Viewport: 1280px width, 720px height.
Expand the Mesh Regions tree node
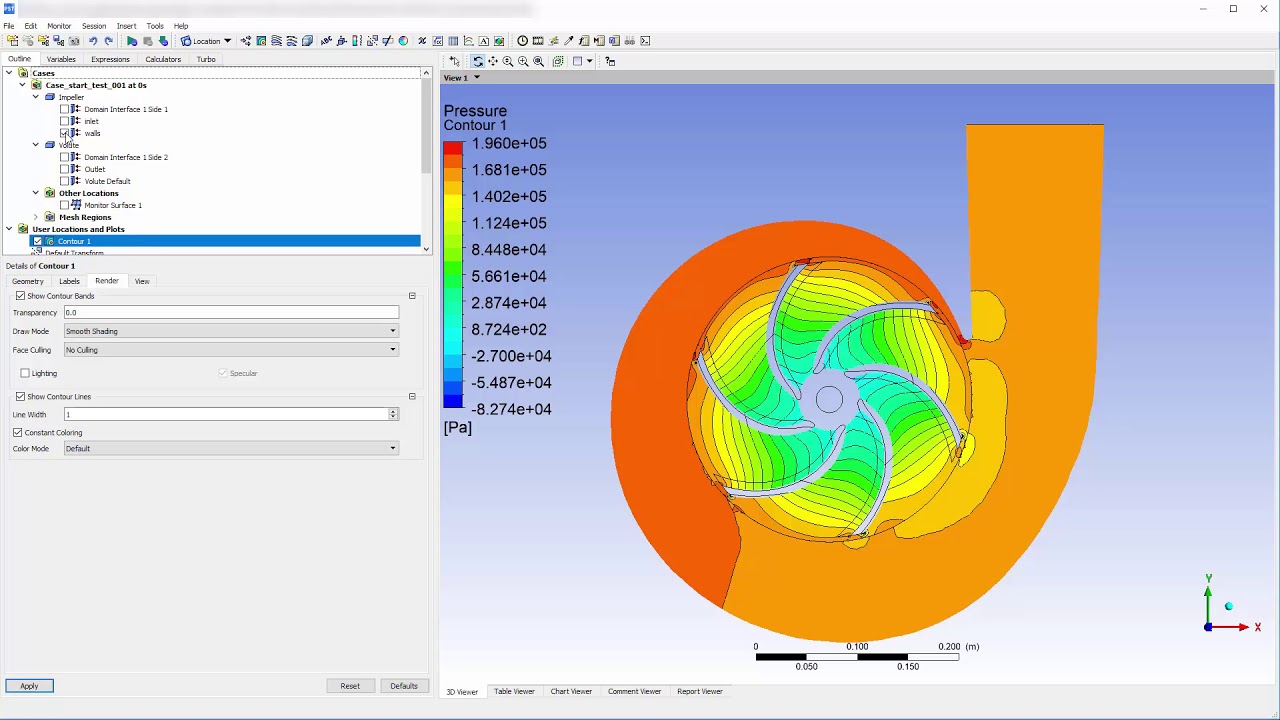click(36, 217)
